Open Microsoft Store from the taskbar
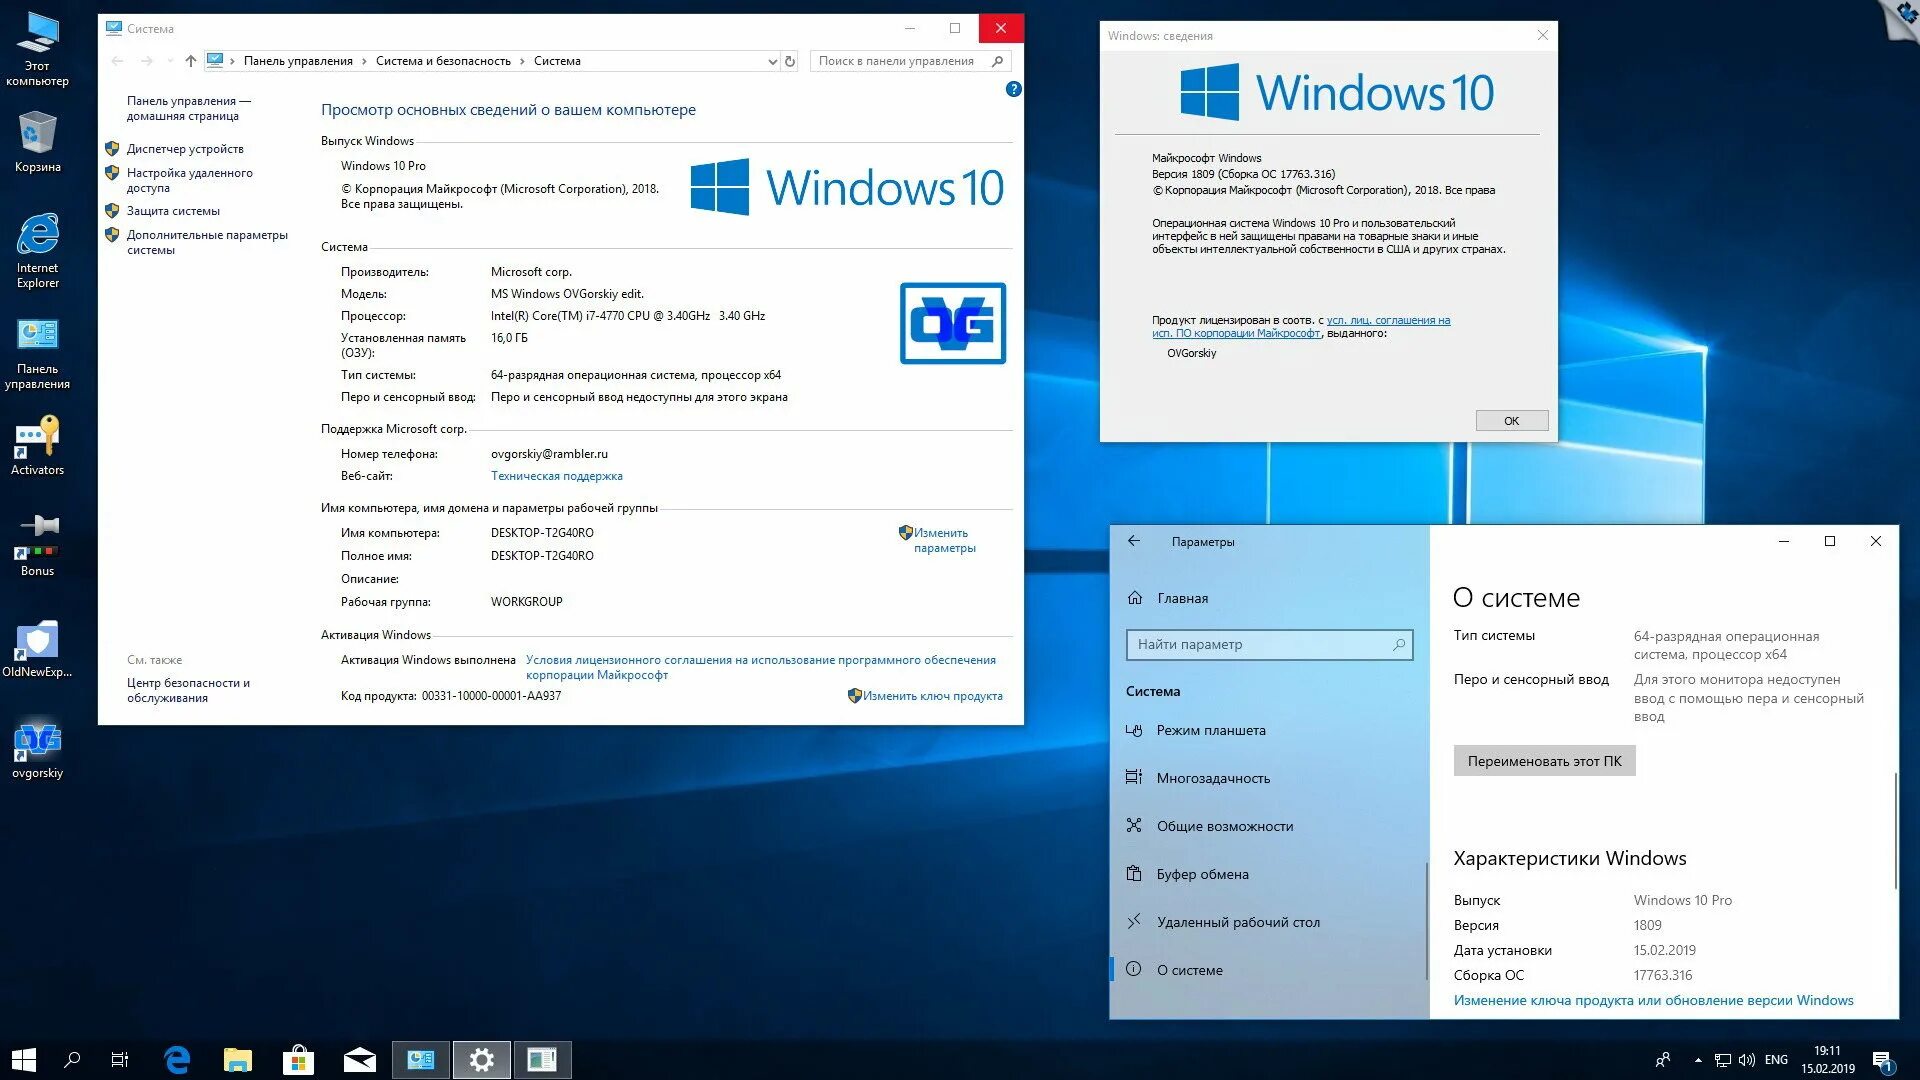1920x1080 pixels. tap(298, 1059)
